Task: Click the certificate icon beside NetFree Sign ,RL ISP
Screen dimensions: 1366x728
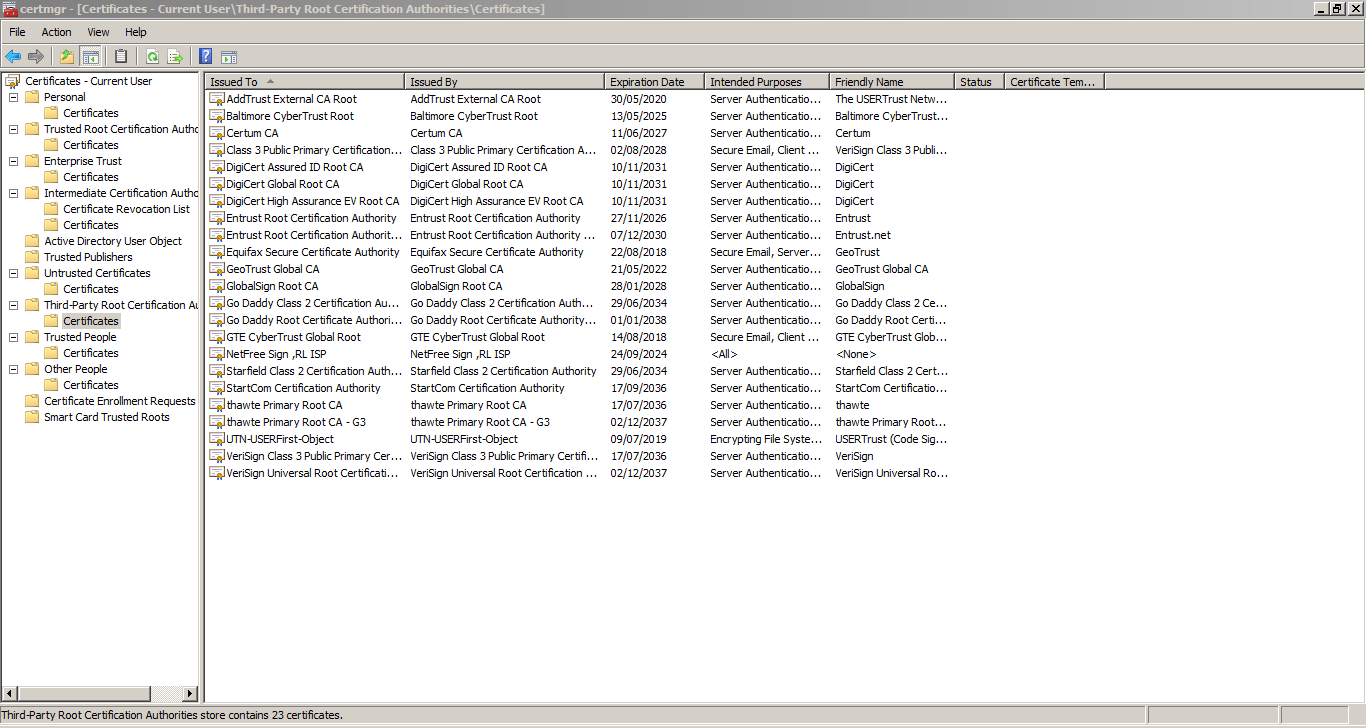Action: click(x=217, y=354)
